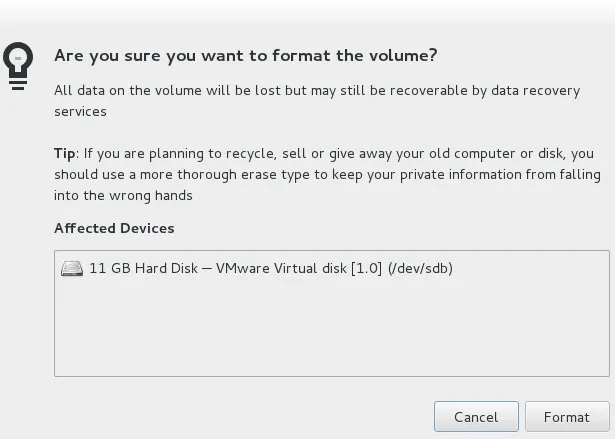615x439 pixels.
Task: Click the [1.0] version text
Action: click(366, 269)
